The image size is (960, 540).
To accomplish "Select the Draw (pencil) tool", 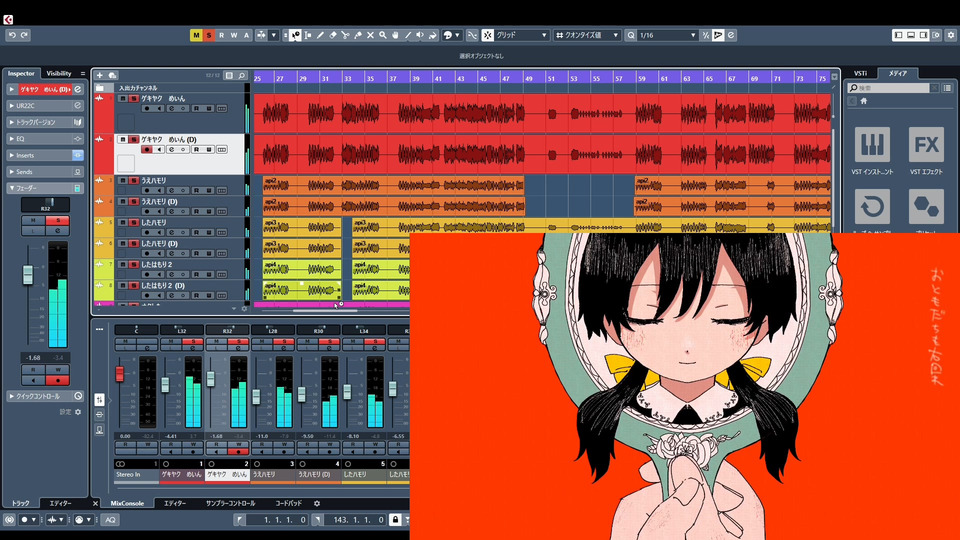I will [x=320, y=36].
